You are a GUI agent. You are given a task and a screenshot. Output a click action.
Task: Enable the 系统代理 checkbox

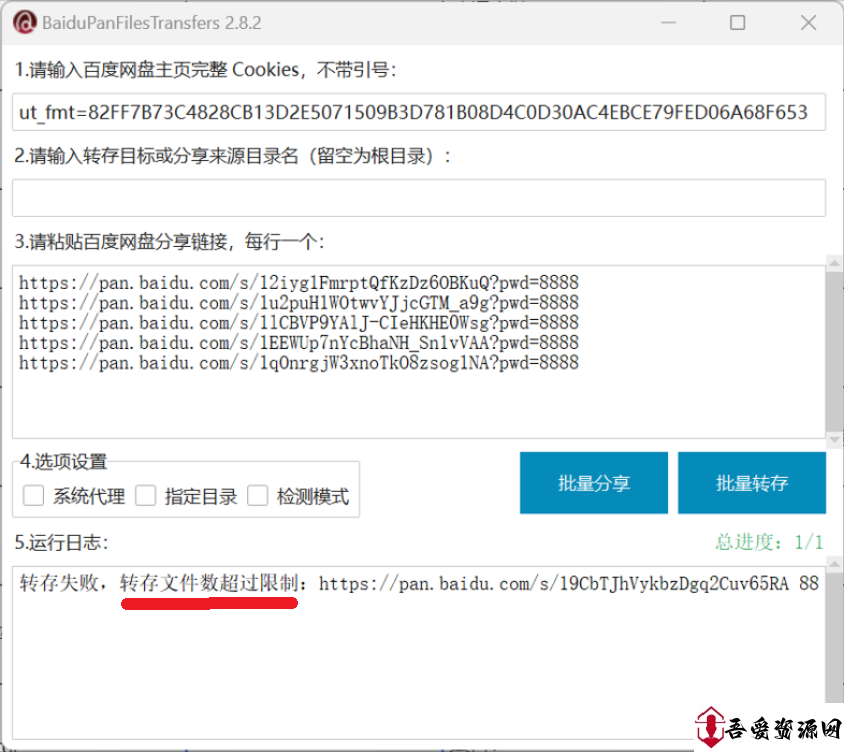coord(33,495)
